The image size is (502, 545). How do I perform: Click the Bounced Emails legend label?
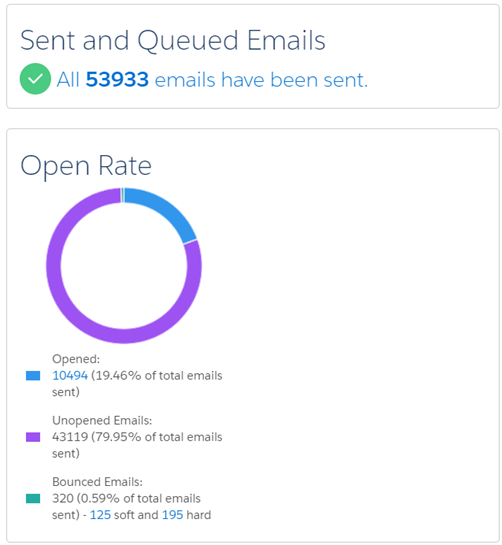(x=97, y=482)
